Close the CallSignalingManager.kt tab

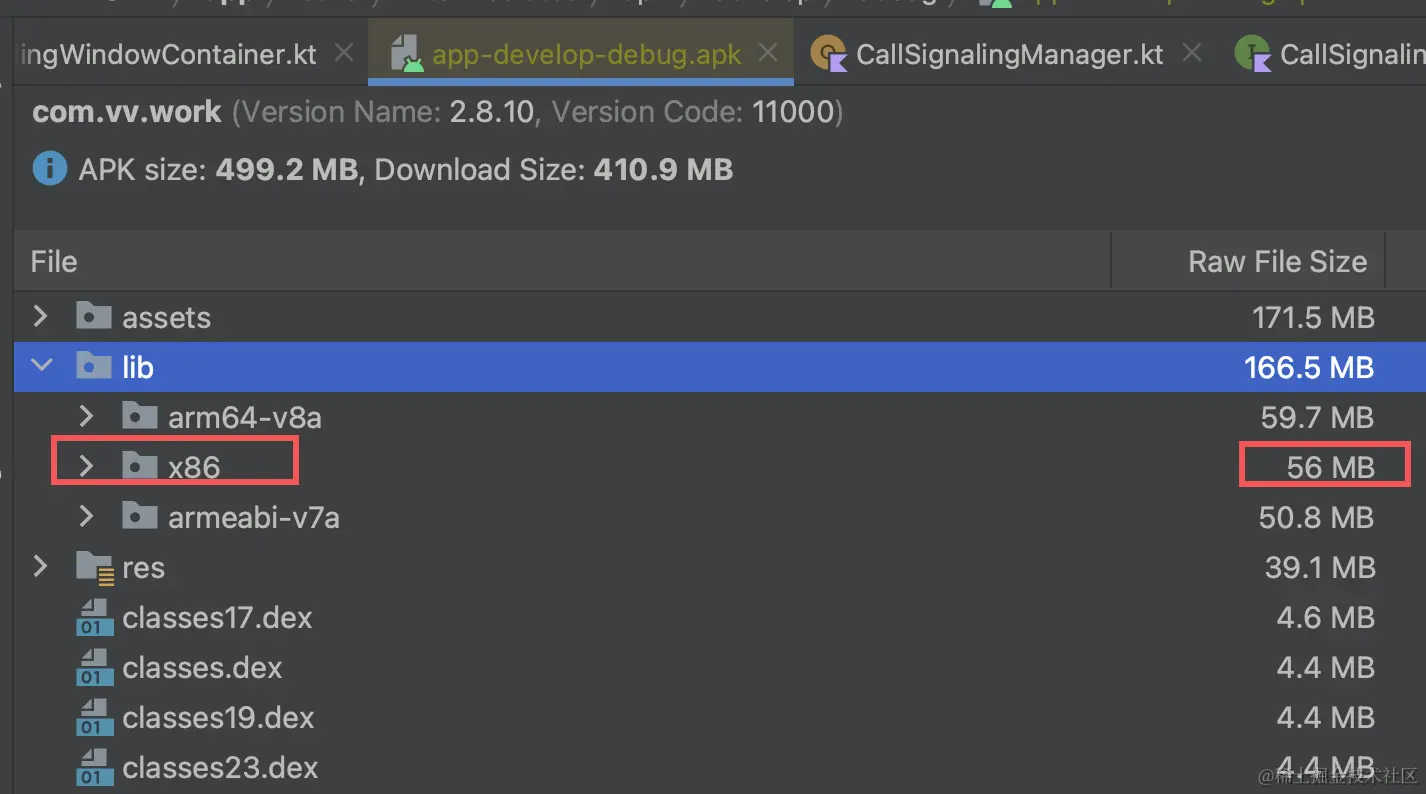tap(1191, 53)
